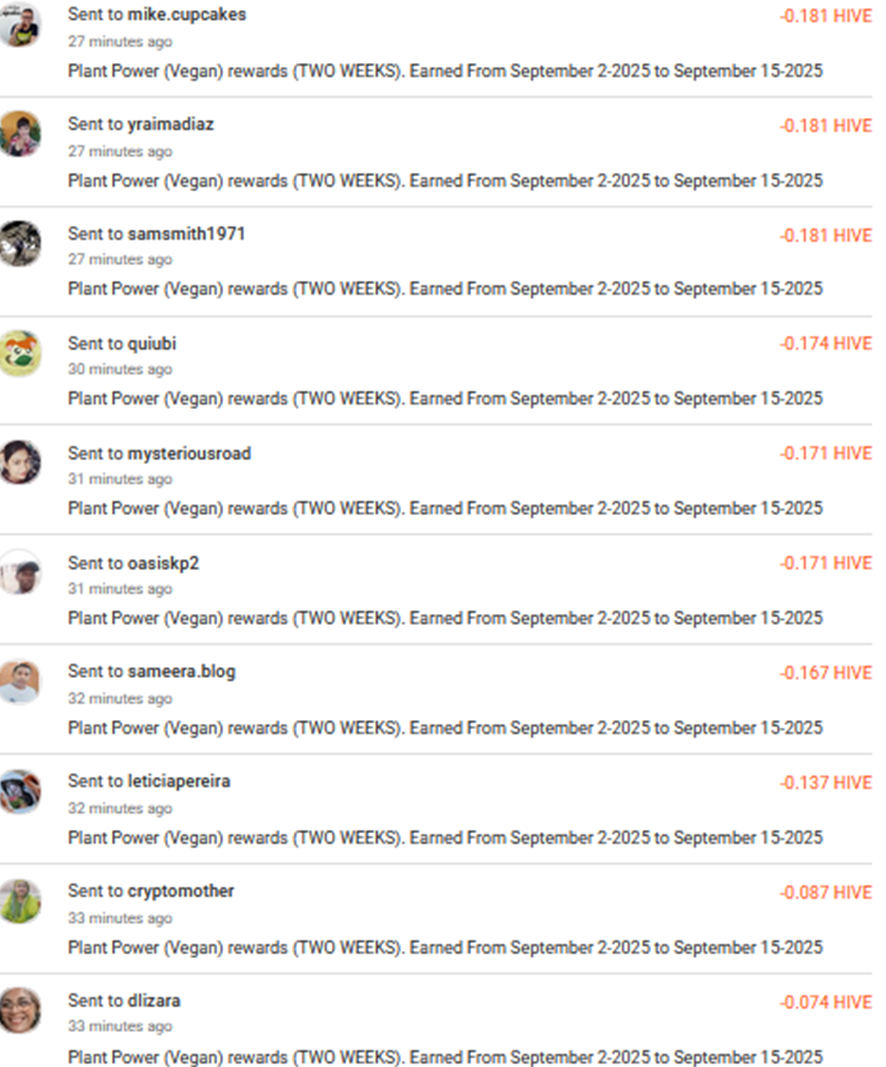Click leticiapereira transfer memo text
This screenshot has width=886, height=1067.
click(x=445, y=837)
